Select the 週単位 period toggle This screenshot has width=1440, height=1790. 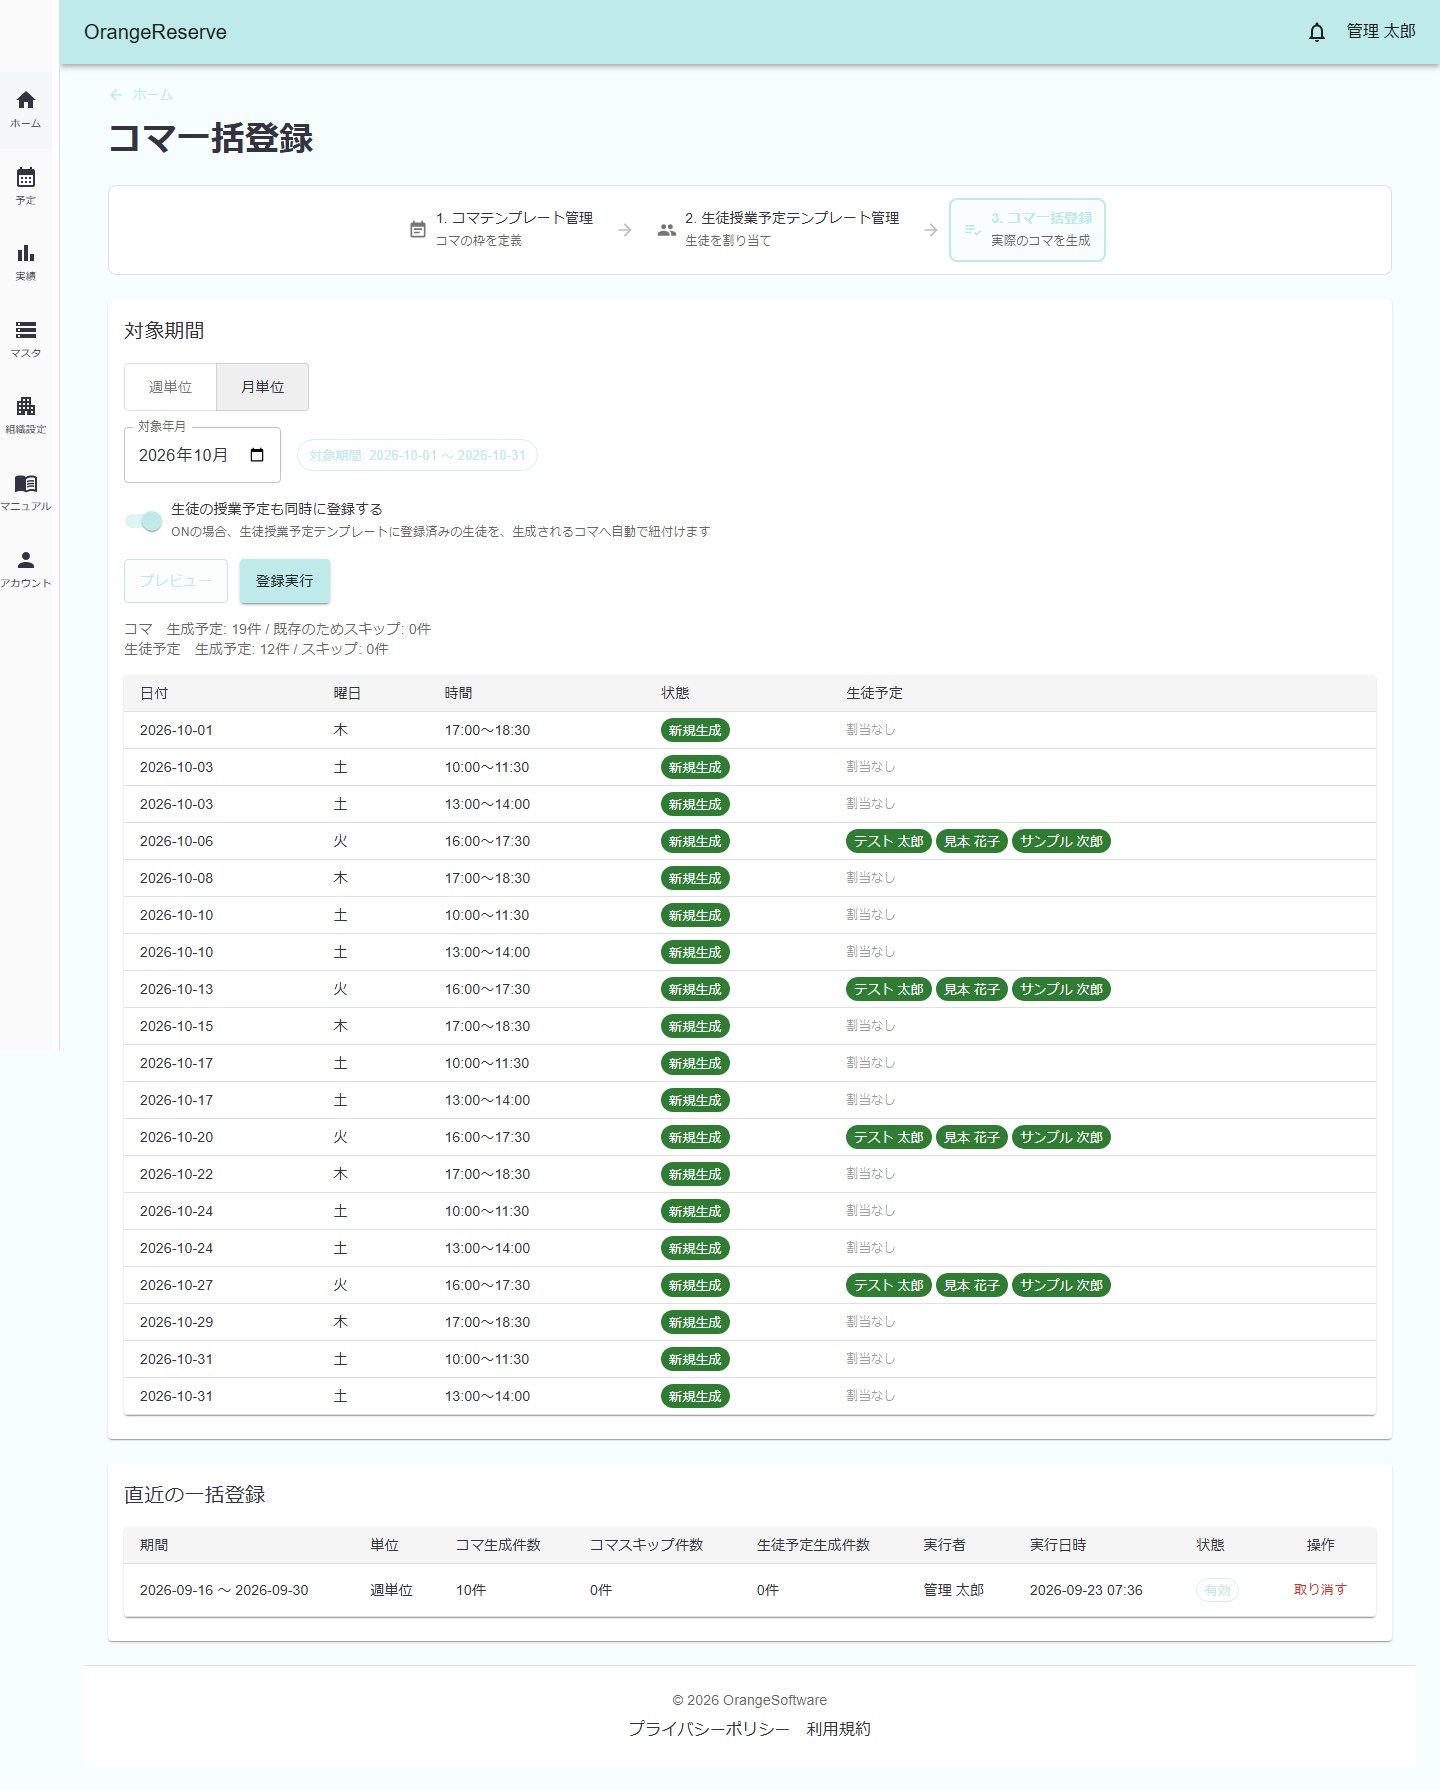coord(170,387)
